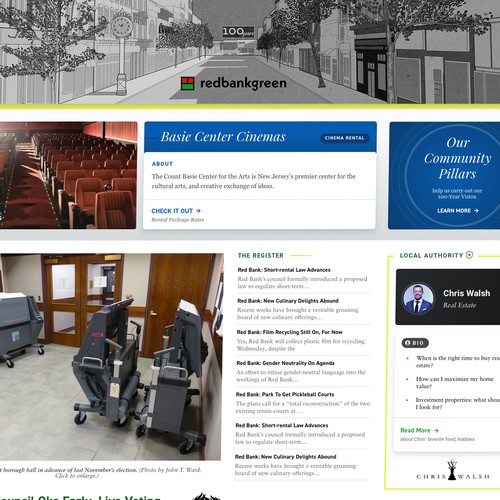
Task: Click the BIO badge icon
Action: tap(407, 343)
